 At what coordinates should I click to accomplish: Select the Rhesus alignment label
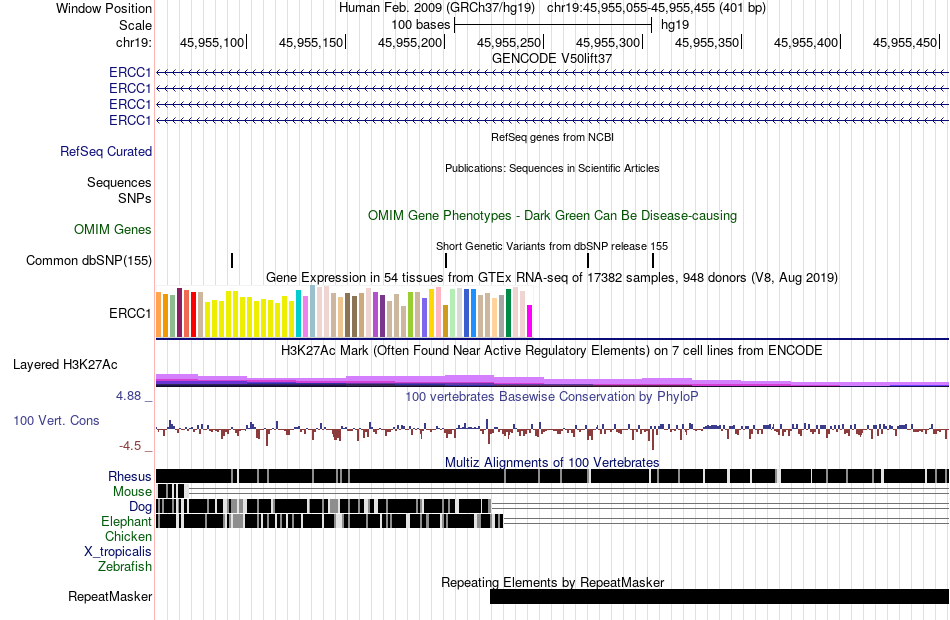click(x=130, y=476)
